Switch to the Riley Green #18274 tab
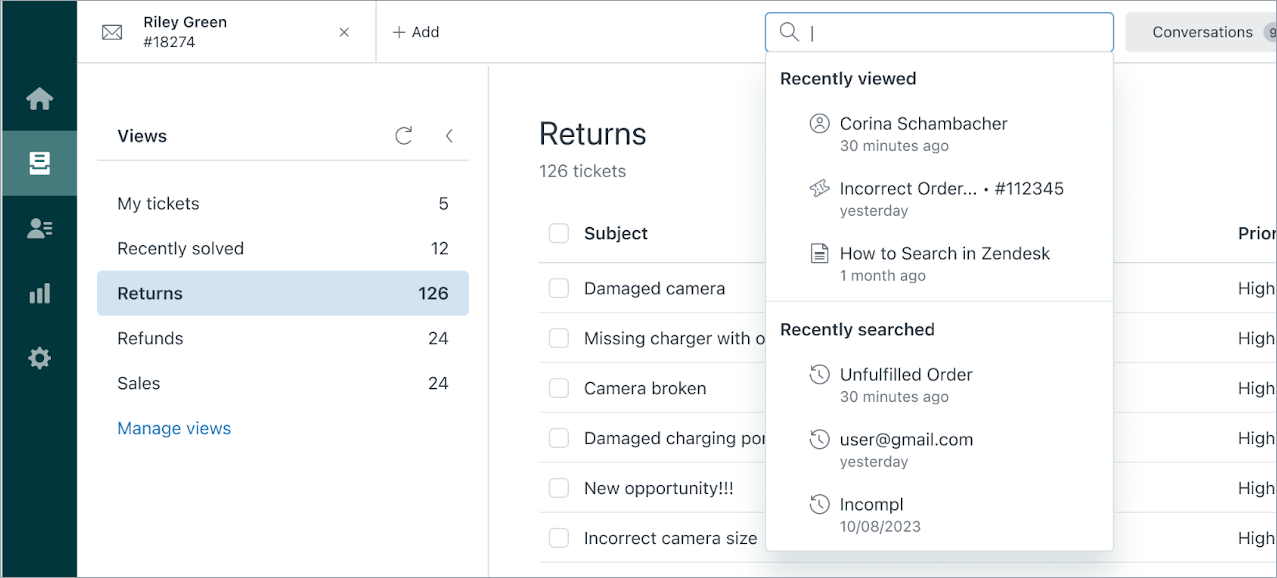 tap(185, 32)
